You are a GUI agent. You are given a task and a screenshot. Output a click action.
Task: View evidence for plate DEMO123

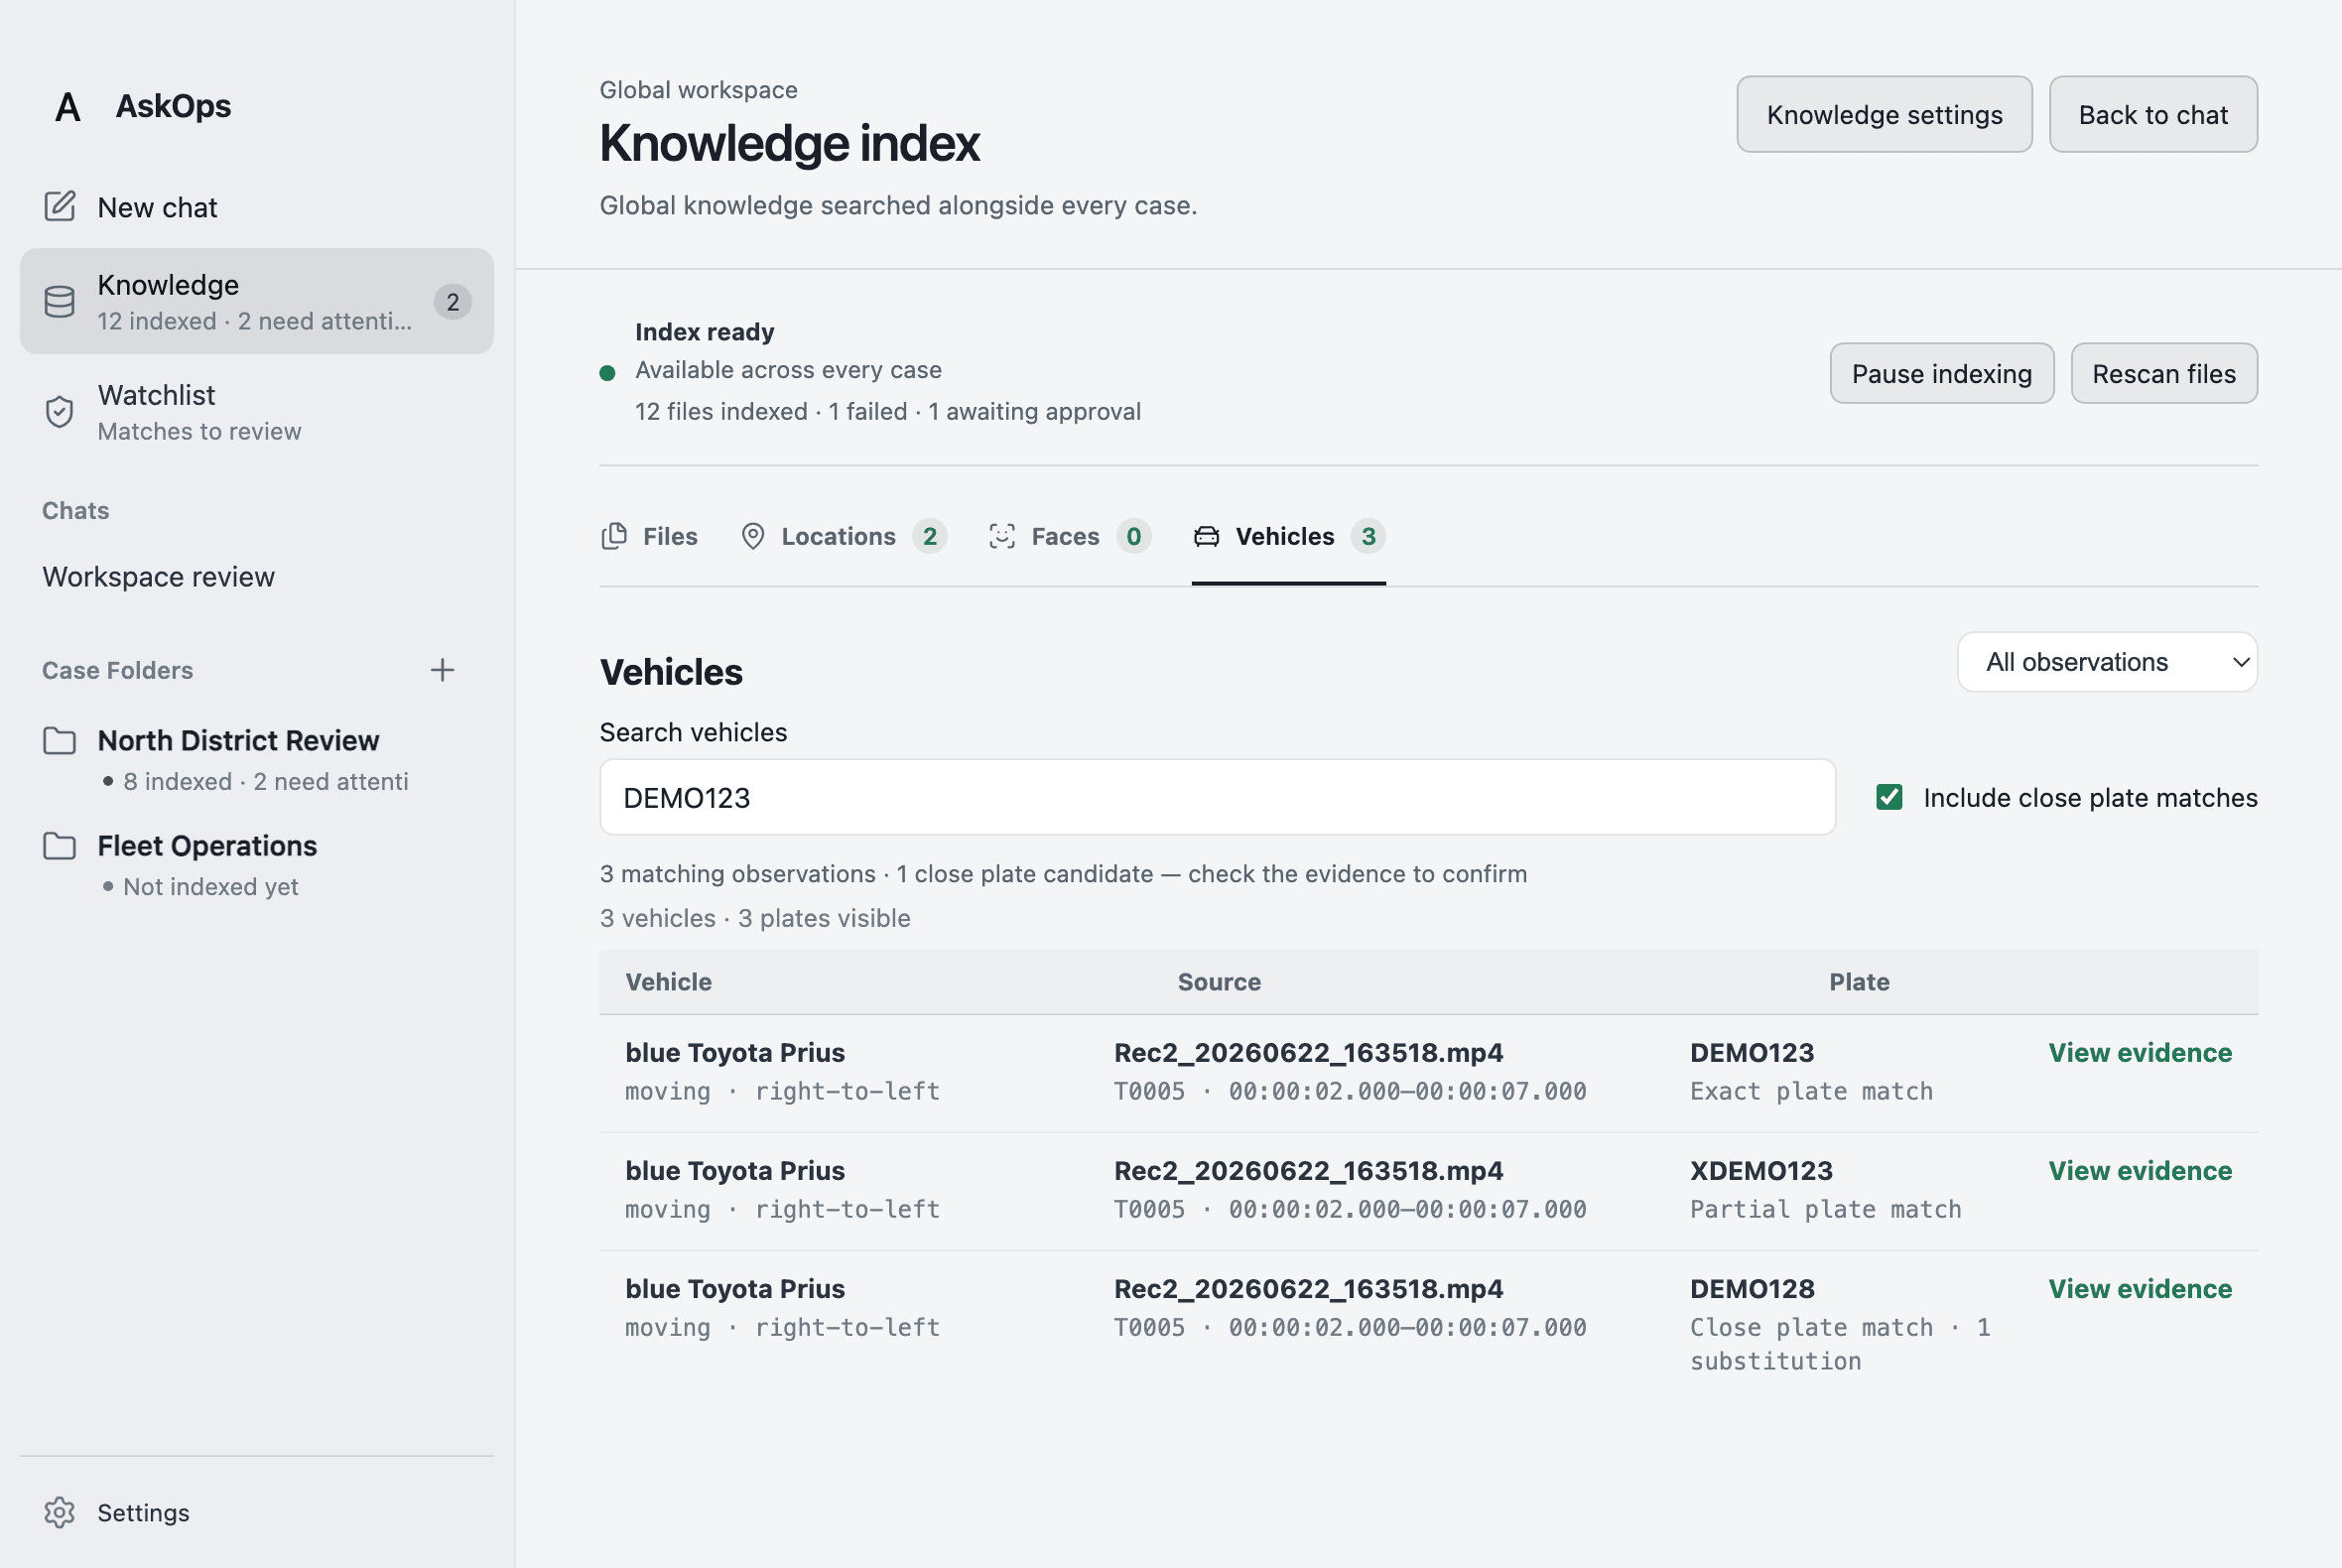point(2140,1052)
